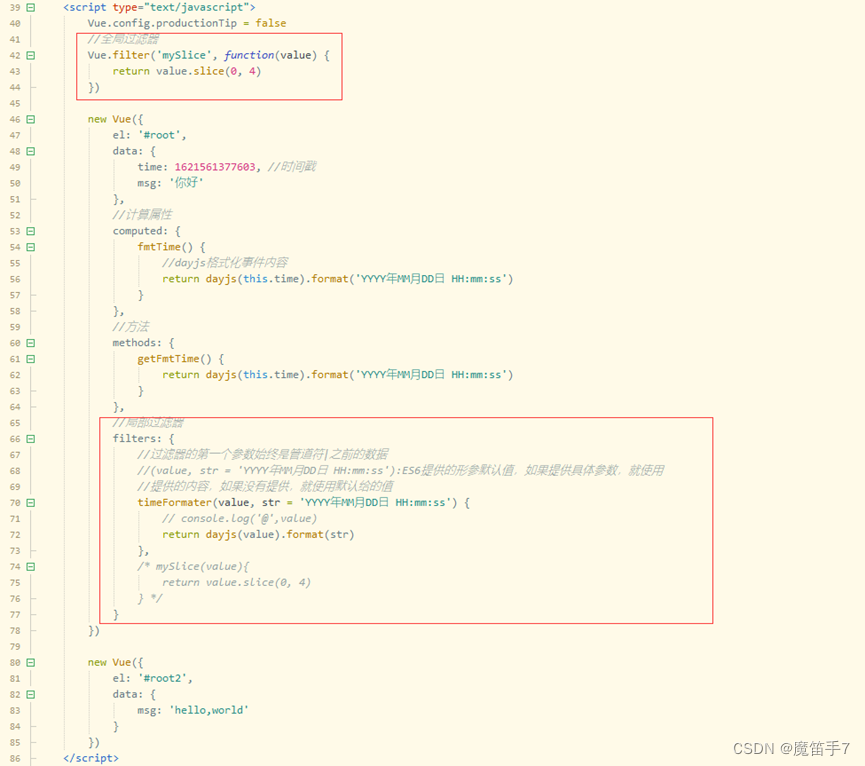Click the '#root' string on line 47
Screen dimensions: 865x766
click(159, 135)
